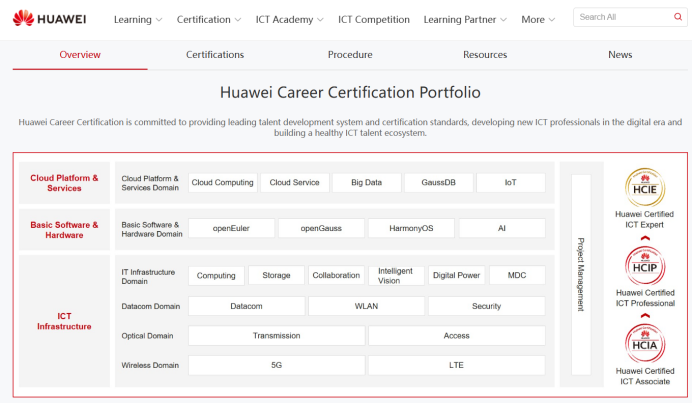This screenshot has height=403, width=692.
Task: Click the Cloud Platform & Services category
Action: coord(64,183)
